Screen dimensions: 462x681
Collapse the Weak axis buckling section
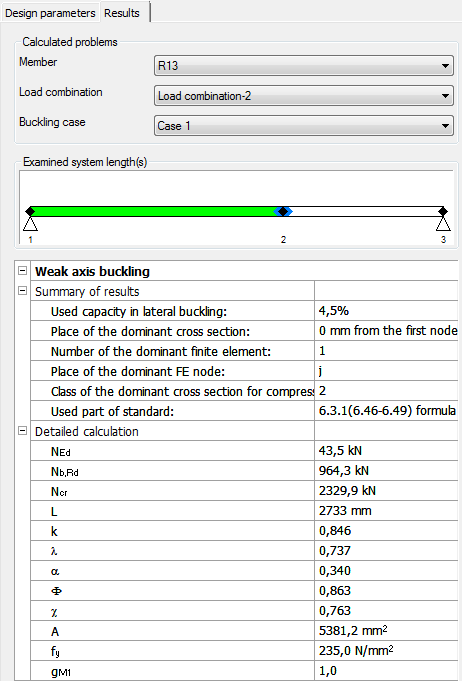click(x=22, y=271)
